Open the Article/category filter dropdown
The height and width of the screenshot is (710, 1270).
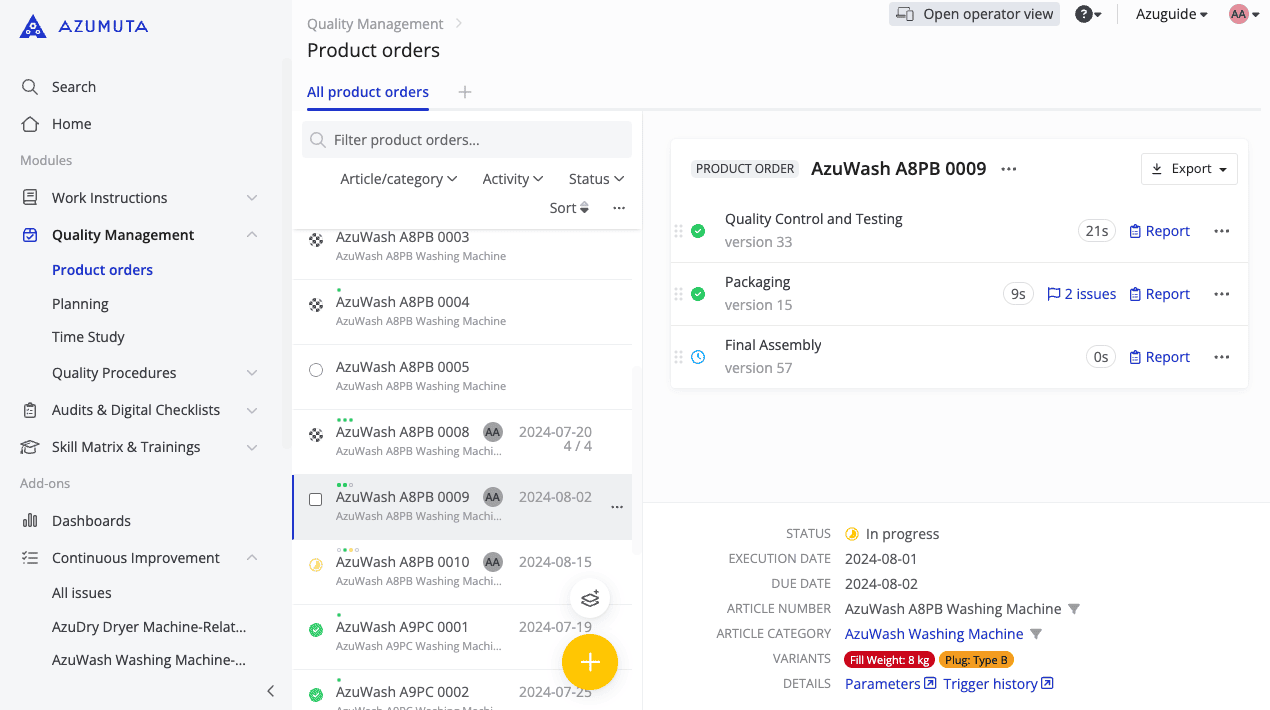coord(398,179)
